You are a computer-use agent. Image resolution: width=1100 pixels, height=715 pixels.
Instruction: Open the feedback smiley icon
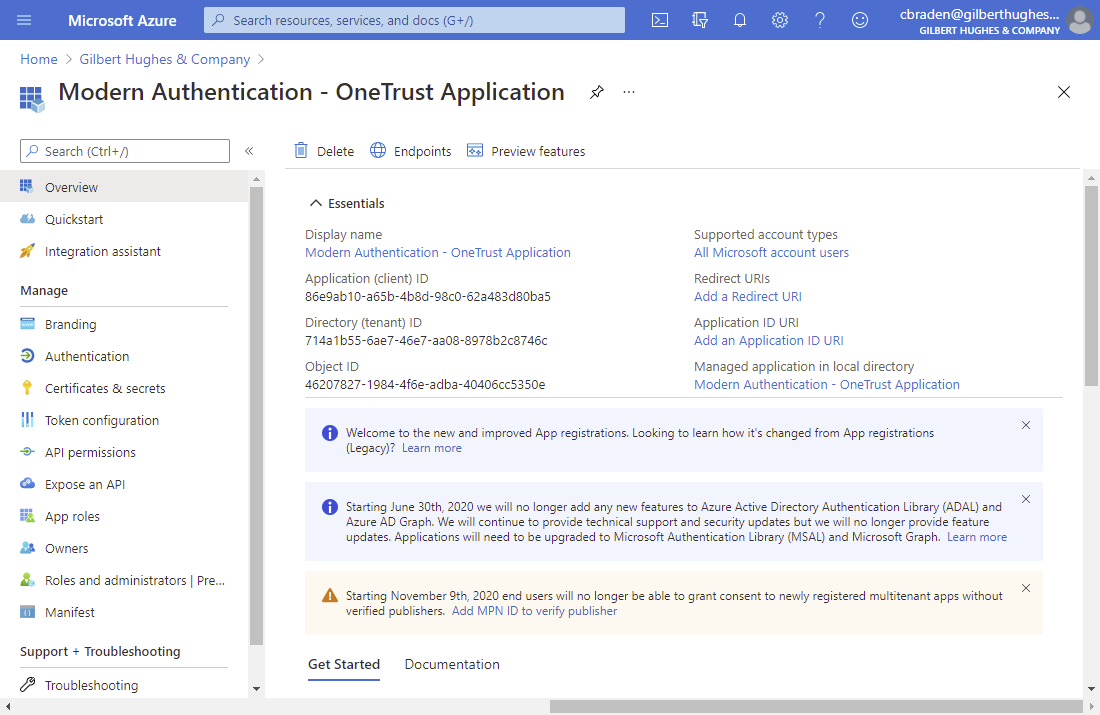tap(859, 20)
